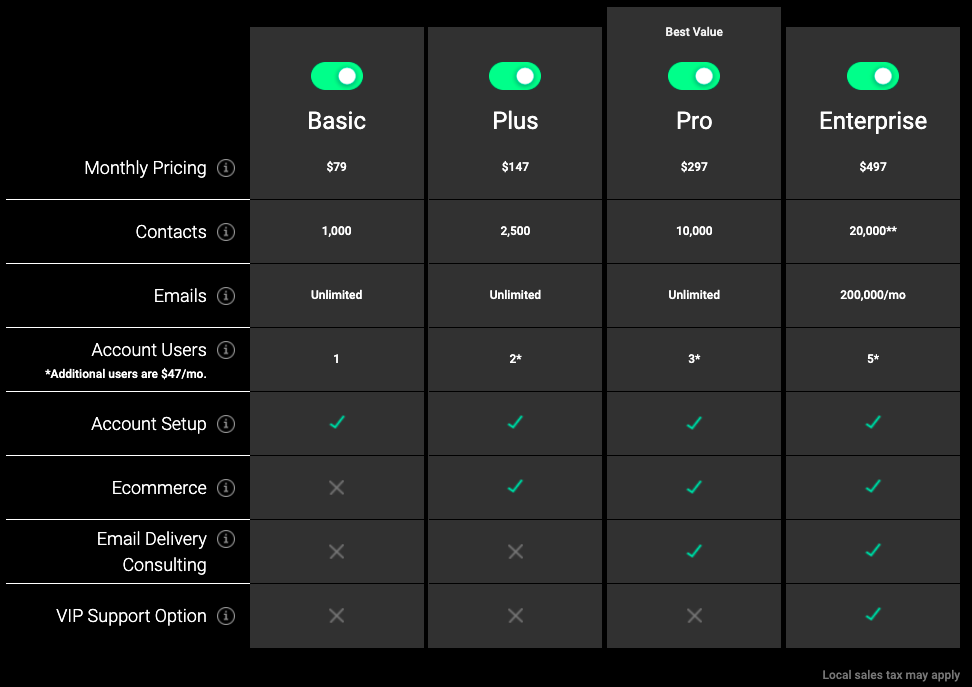Toggle the Plus plan switch
The image size is (972, 687).
pos(515,76)
